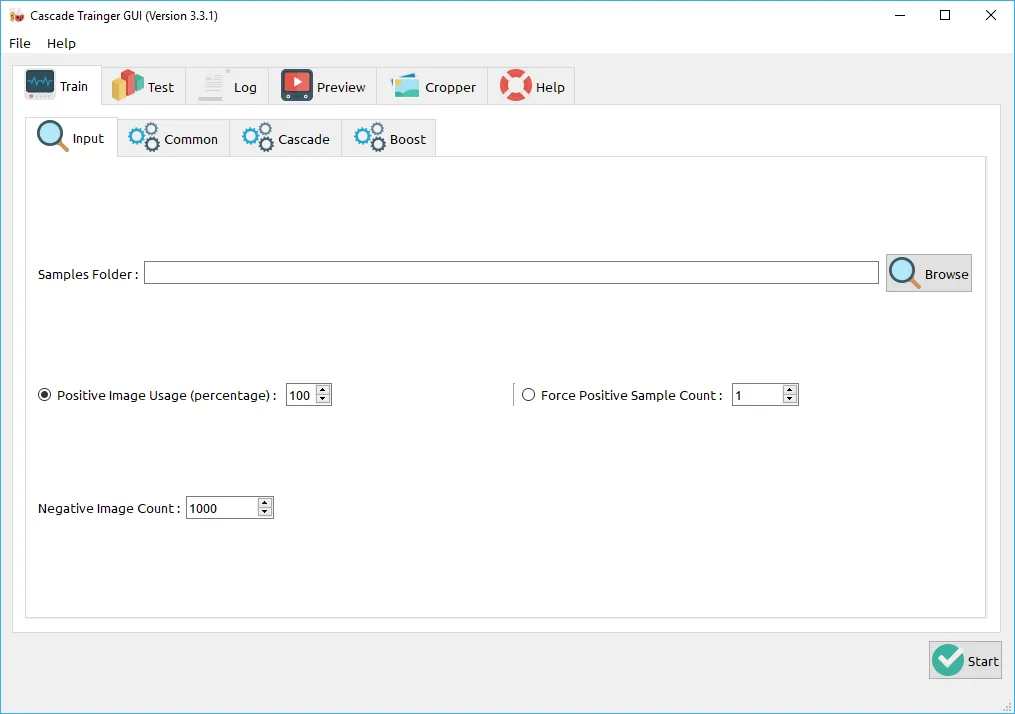
Task: Click the Boost tab gears icon
Action: (370, 137)
